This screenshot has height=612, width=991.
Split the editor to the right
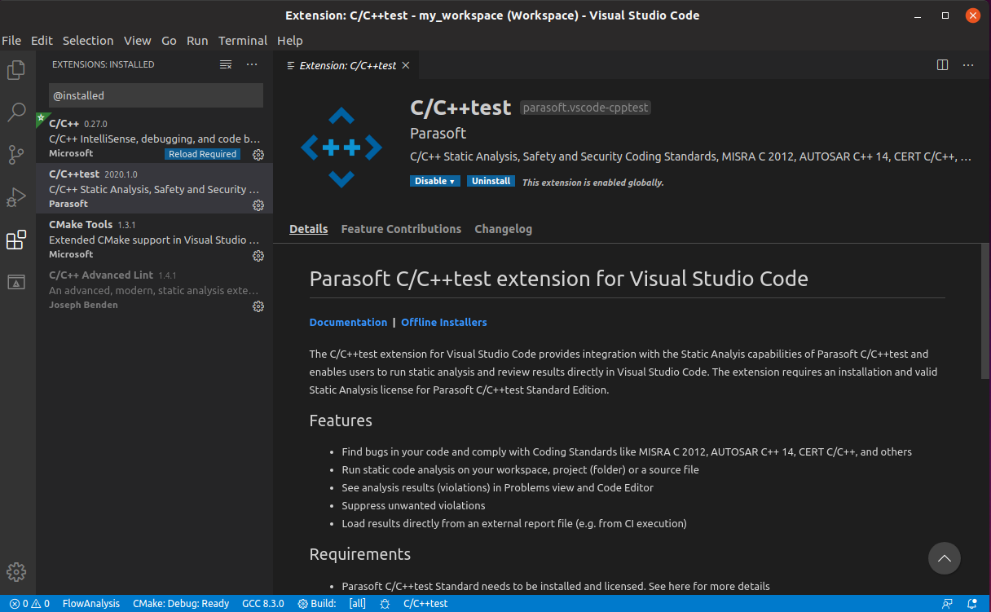pos(942,64)
